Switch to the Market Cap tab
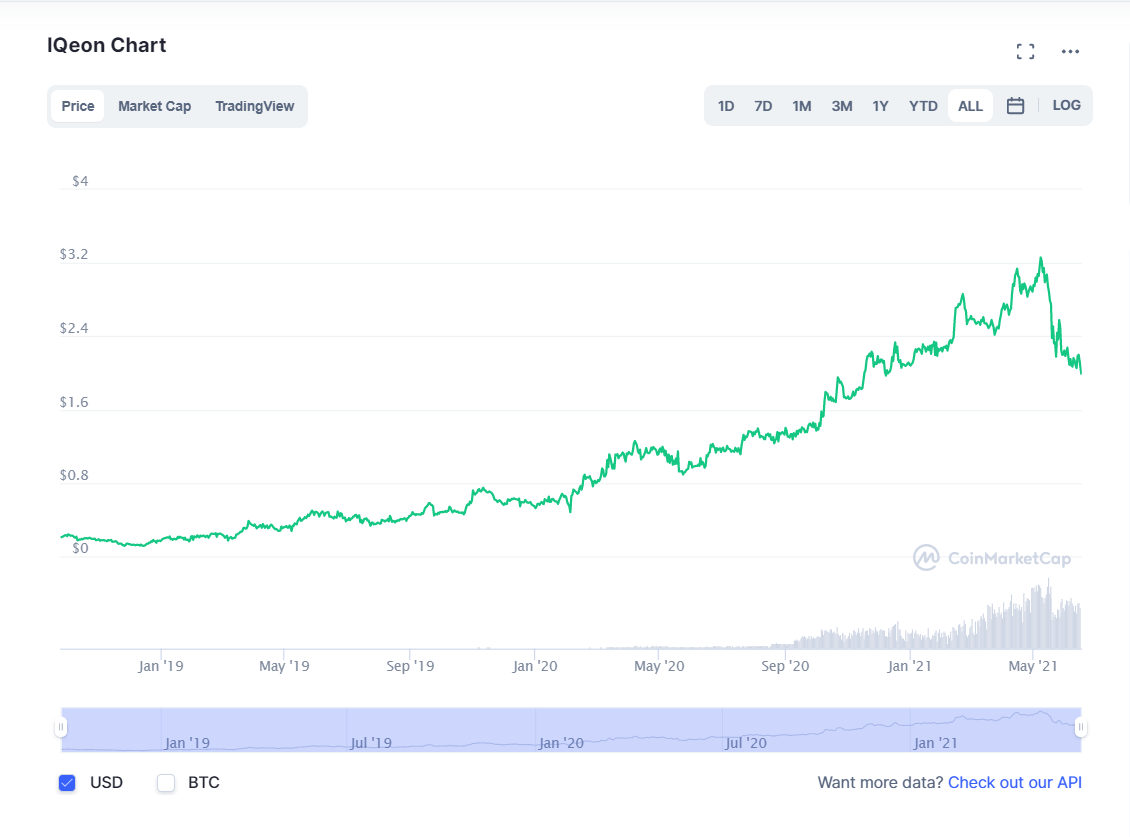Viewport: 1130px width, 837px height. point(154,106)
